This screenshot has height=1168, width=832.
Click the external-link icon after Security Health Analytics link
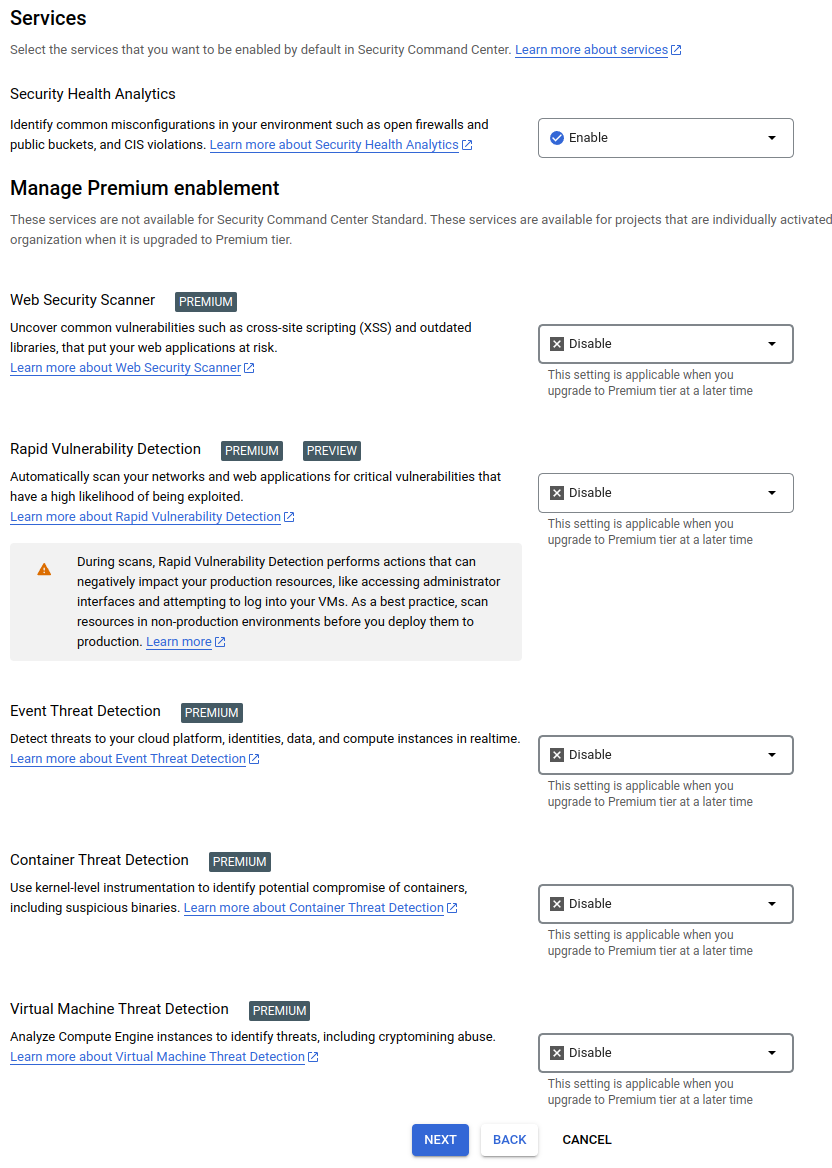[x=467, y=145]
